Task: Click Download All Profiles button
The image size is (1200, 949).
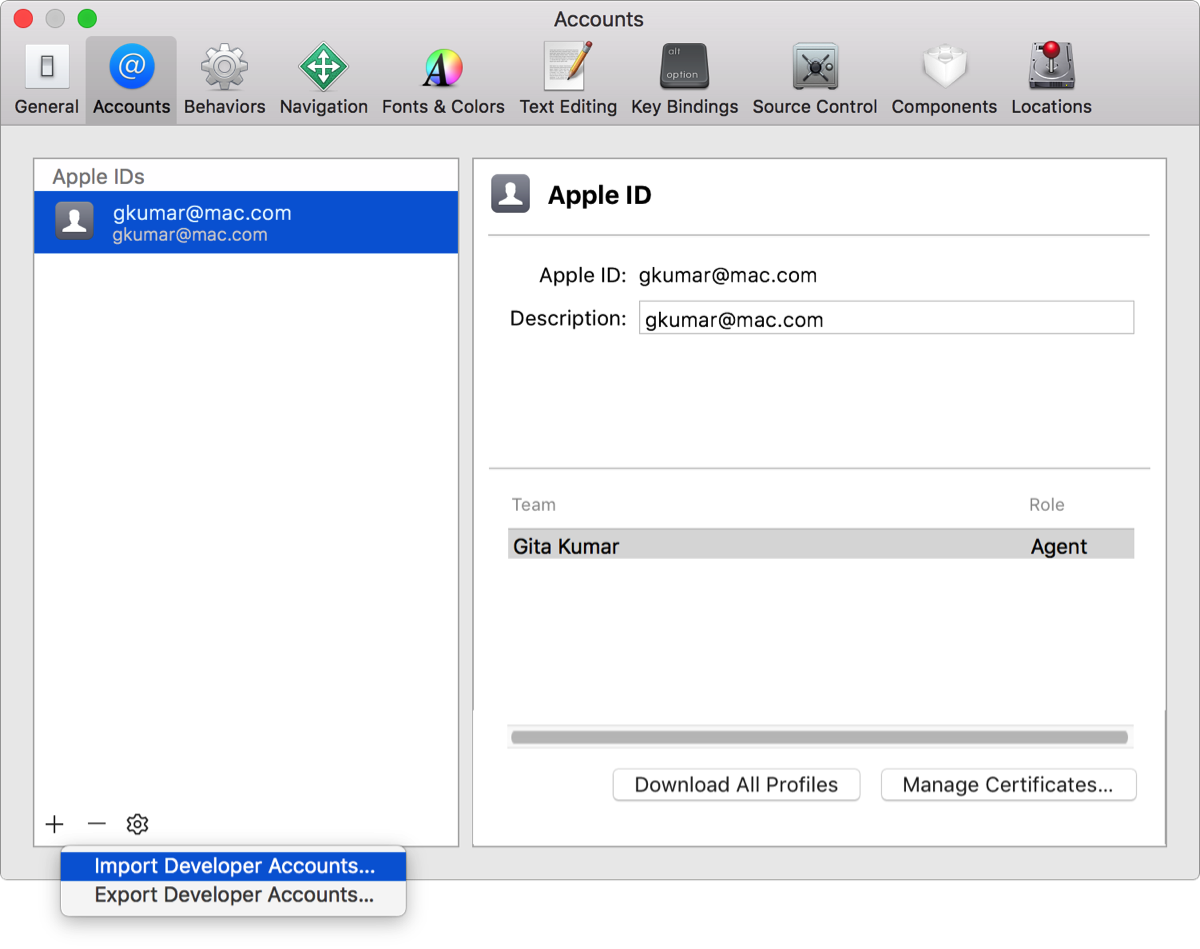Action: pyautogui.click(x=736, y=785)
